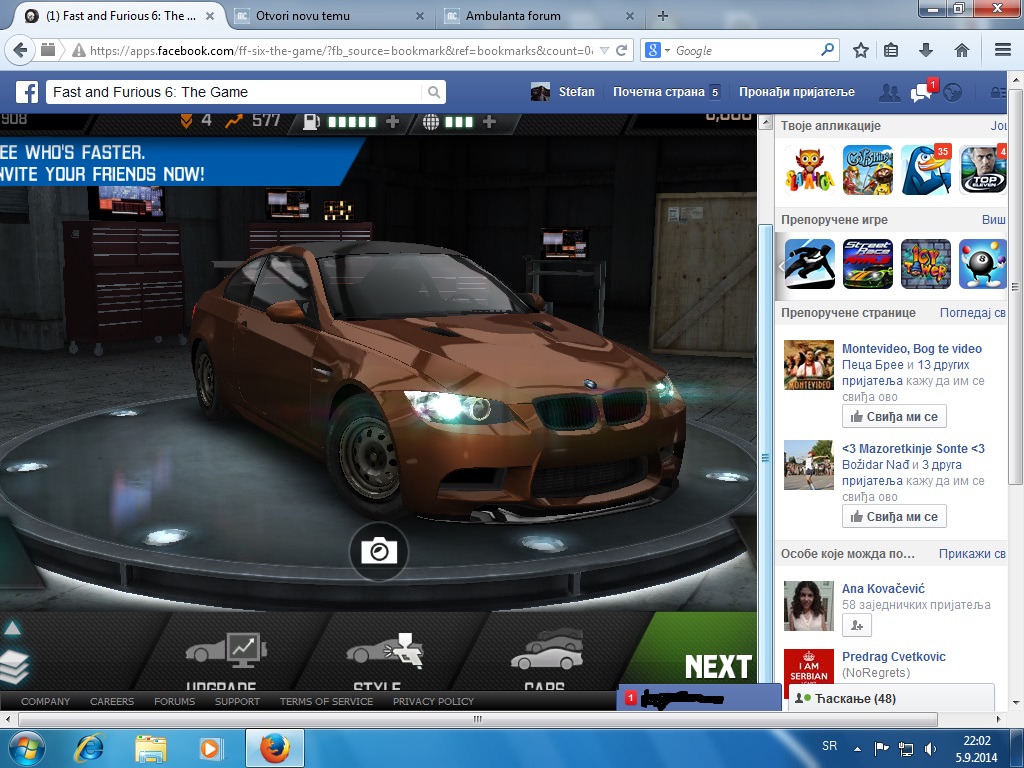
Task: Open the 8 ball pool game
Action: point(983,264)
